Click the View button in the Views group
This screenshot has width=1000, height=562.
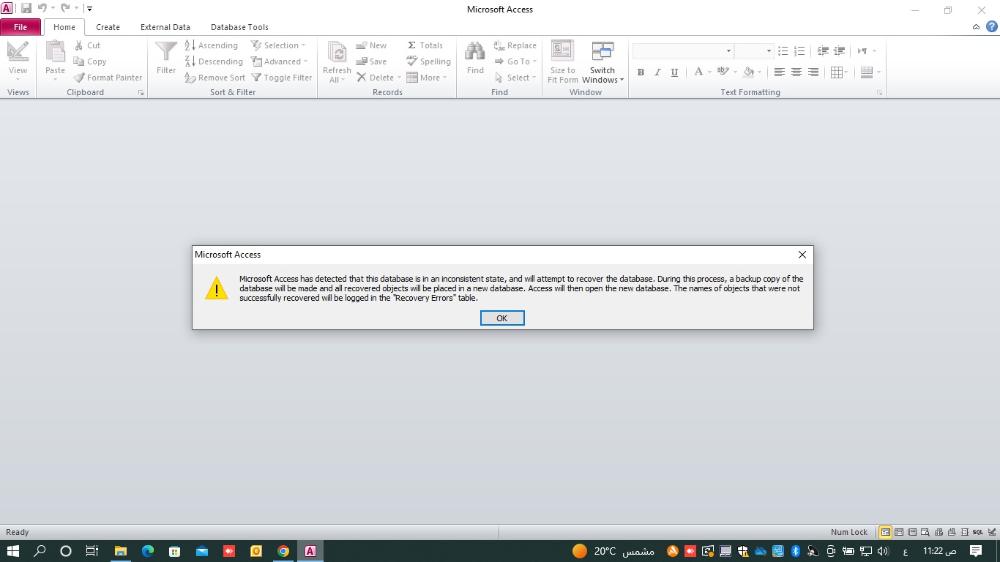[x=18, y=59]
